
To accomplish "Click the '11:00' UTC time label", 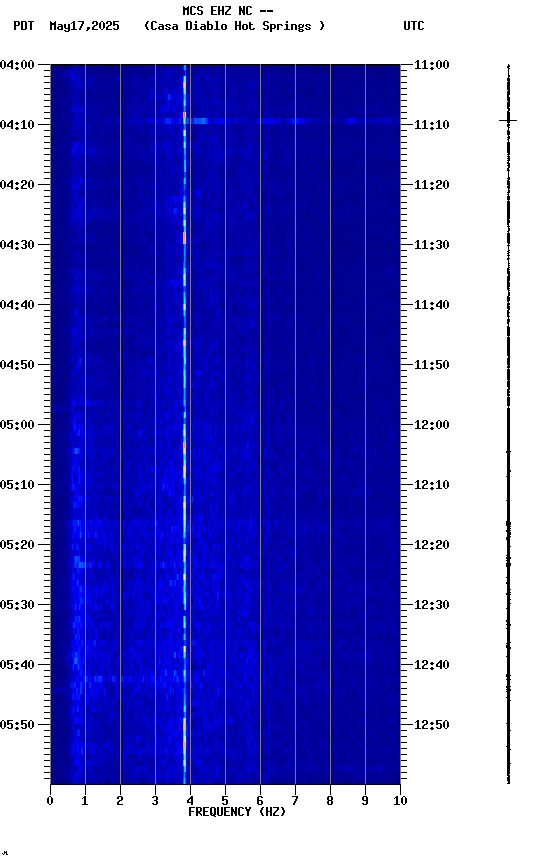I will (x=432, y=65).
